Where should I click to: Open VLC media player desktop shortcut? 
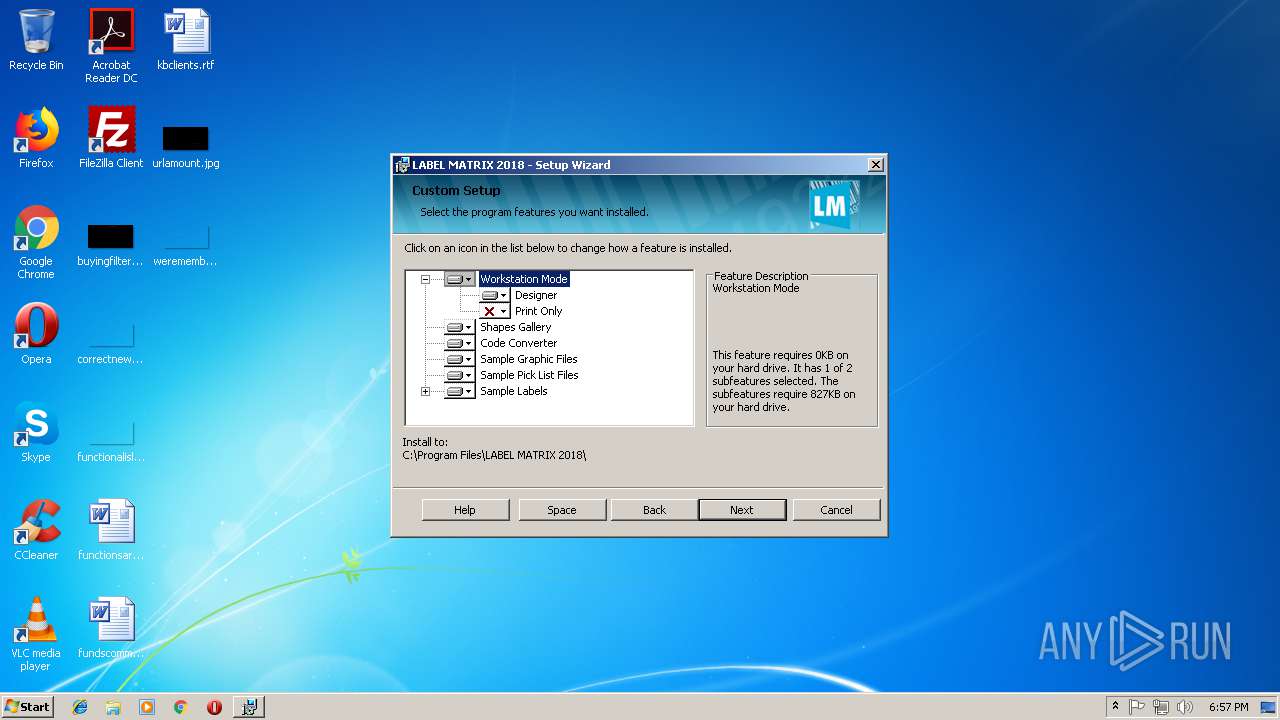(36, 634)
